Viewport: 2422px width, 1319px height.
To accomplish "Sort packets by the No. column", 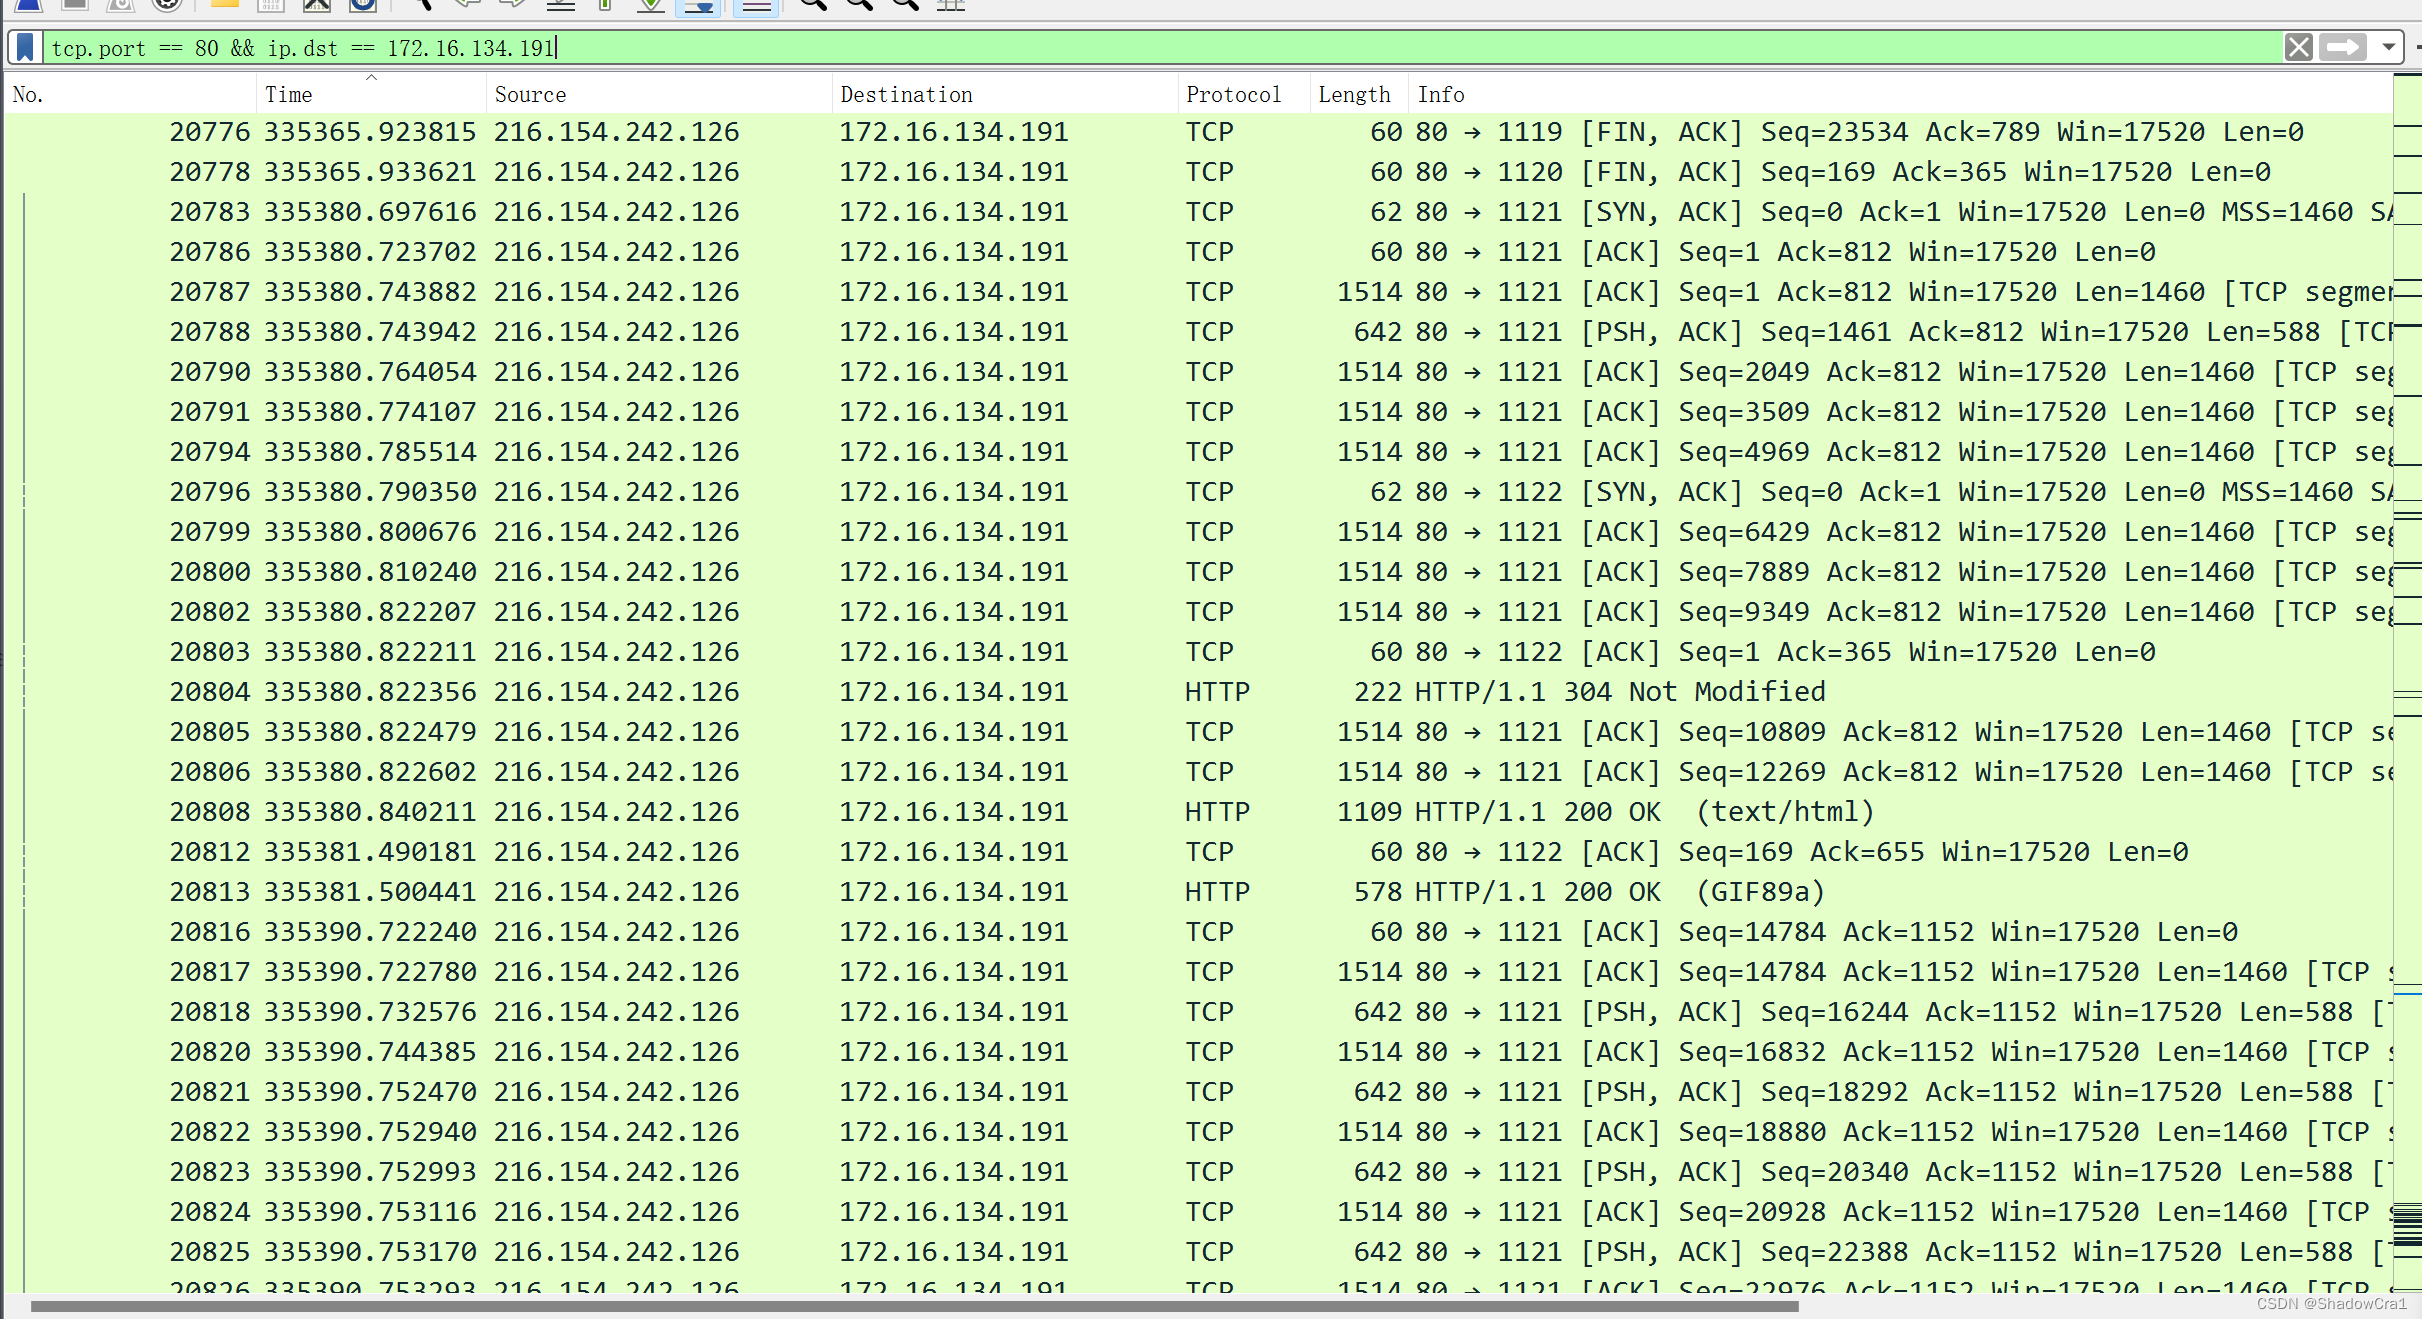I will point(130,94).
